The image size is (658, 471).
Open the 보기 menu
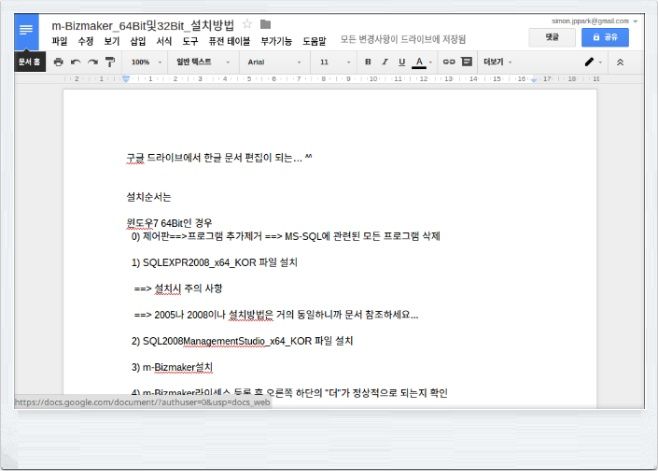(112, 41)
